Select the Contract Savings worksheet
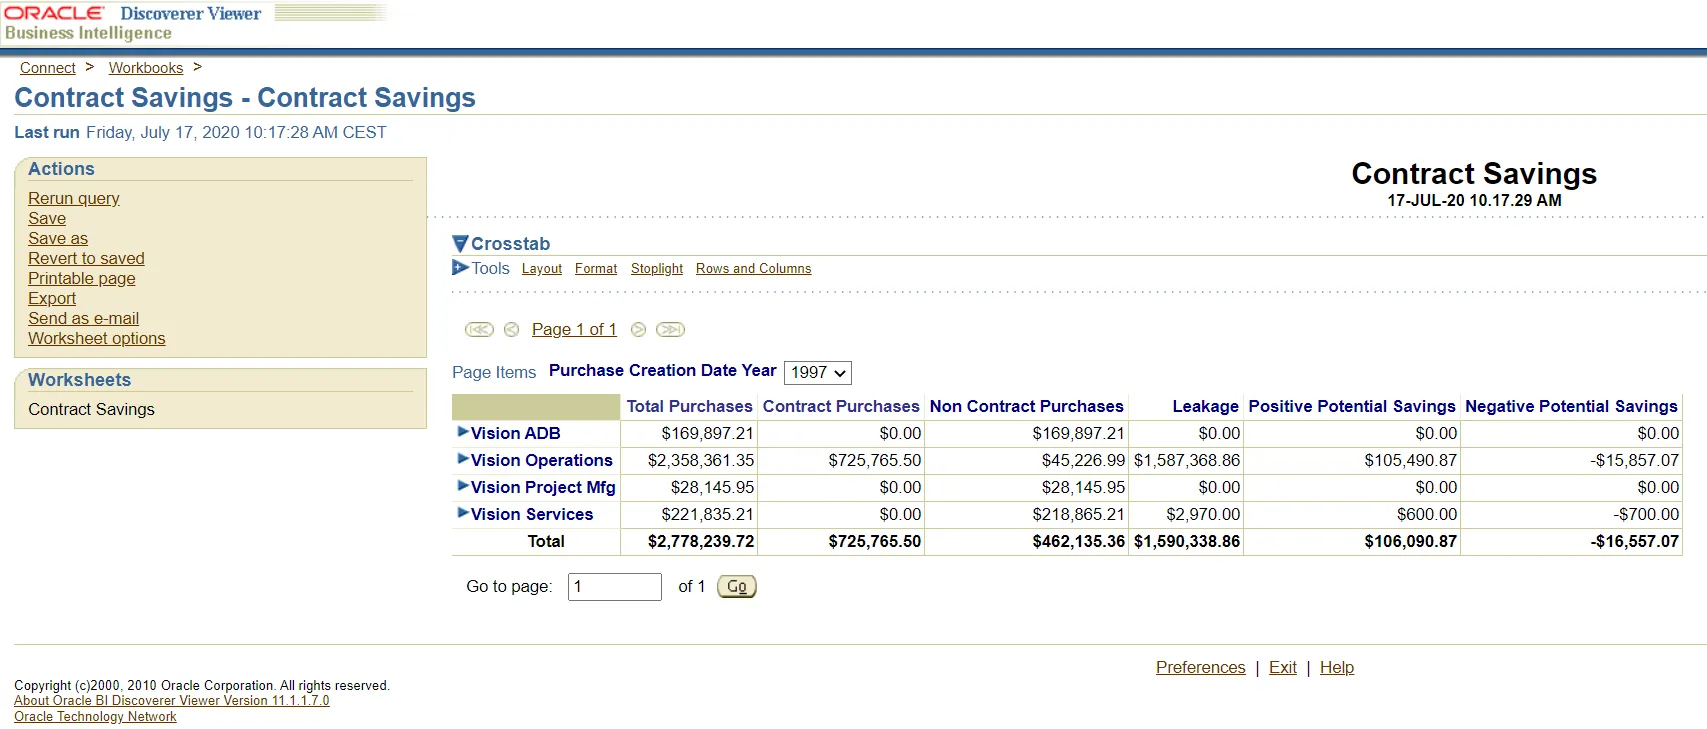 [x=91, y=409]
